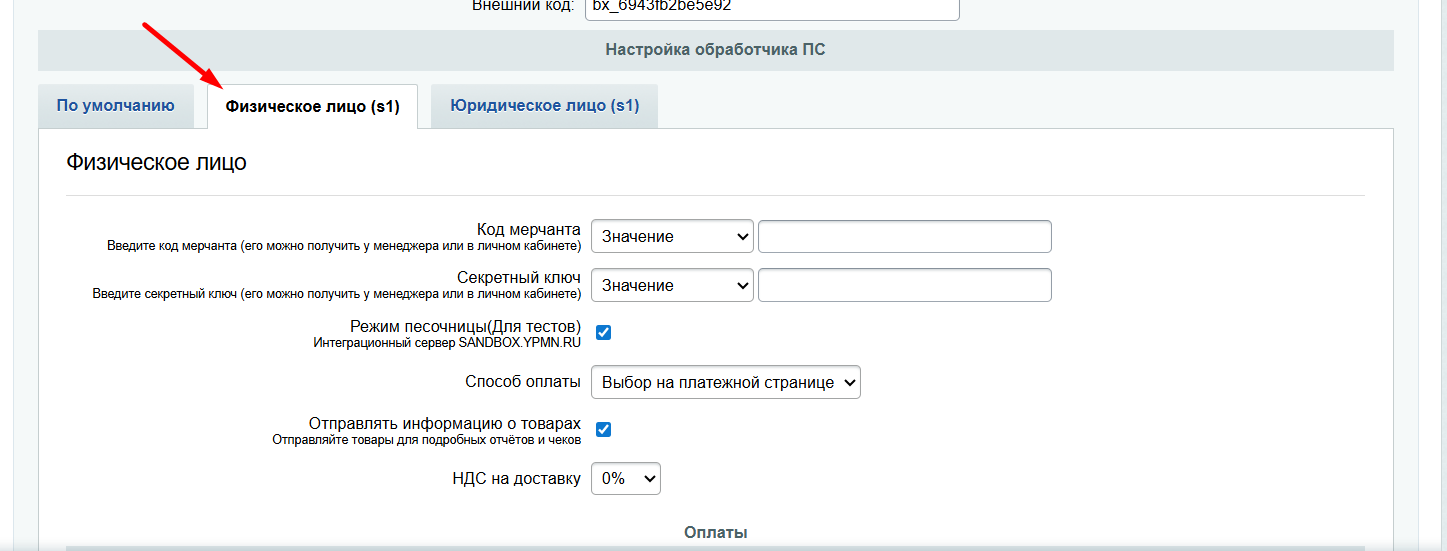Screen dimensions: 1447x551
Task: Click the Настройка обработчика ПС section header
Action: coord(715,50)
